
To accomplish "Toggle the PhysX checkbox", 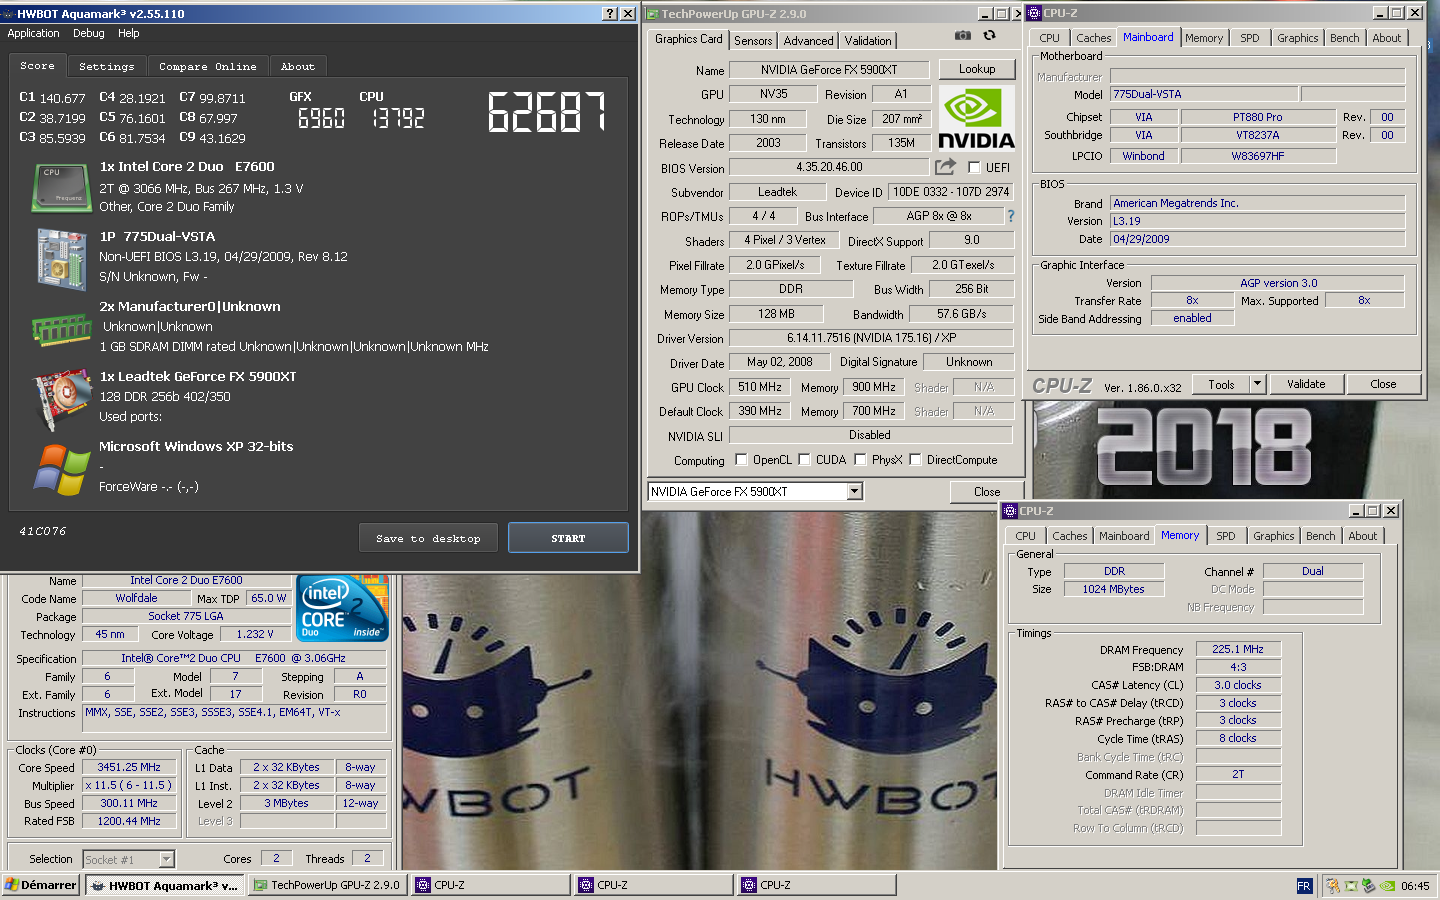I will tap(860, 460).
